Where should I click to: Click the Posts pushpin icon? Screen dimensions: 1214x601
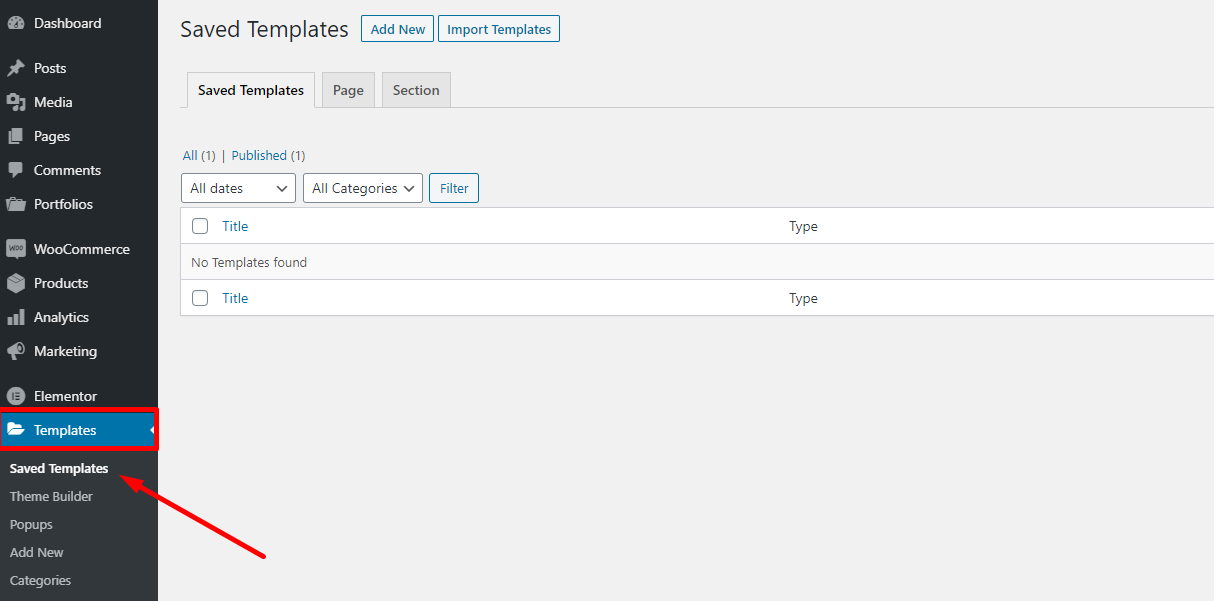(x=16, y=68)
